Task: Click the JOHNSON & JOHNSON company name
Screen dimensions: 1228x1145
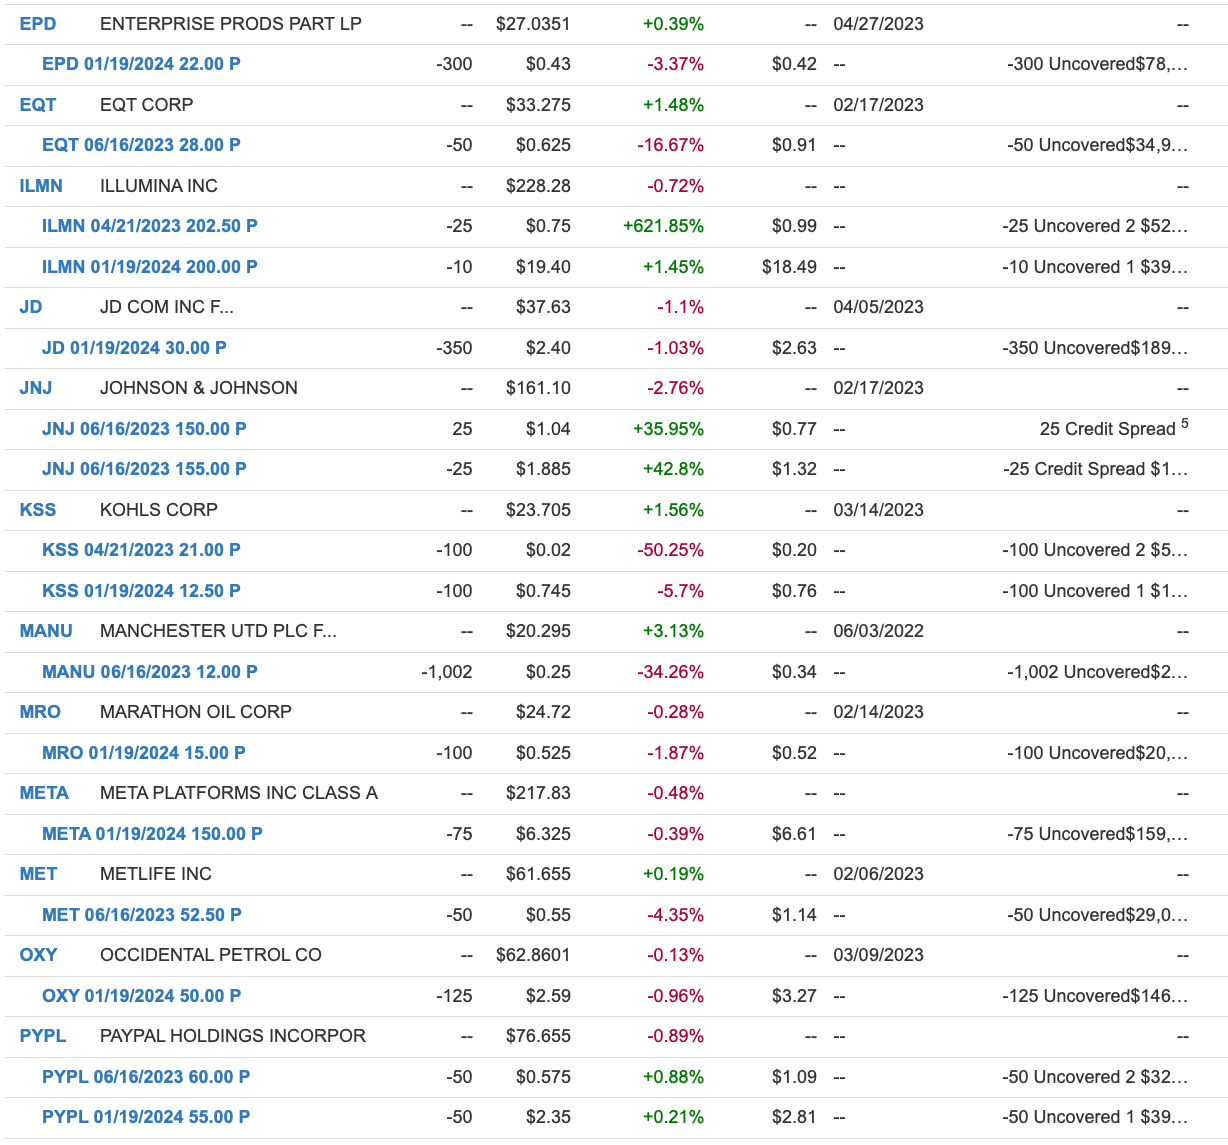Action: point(199,388)
